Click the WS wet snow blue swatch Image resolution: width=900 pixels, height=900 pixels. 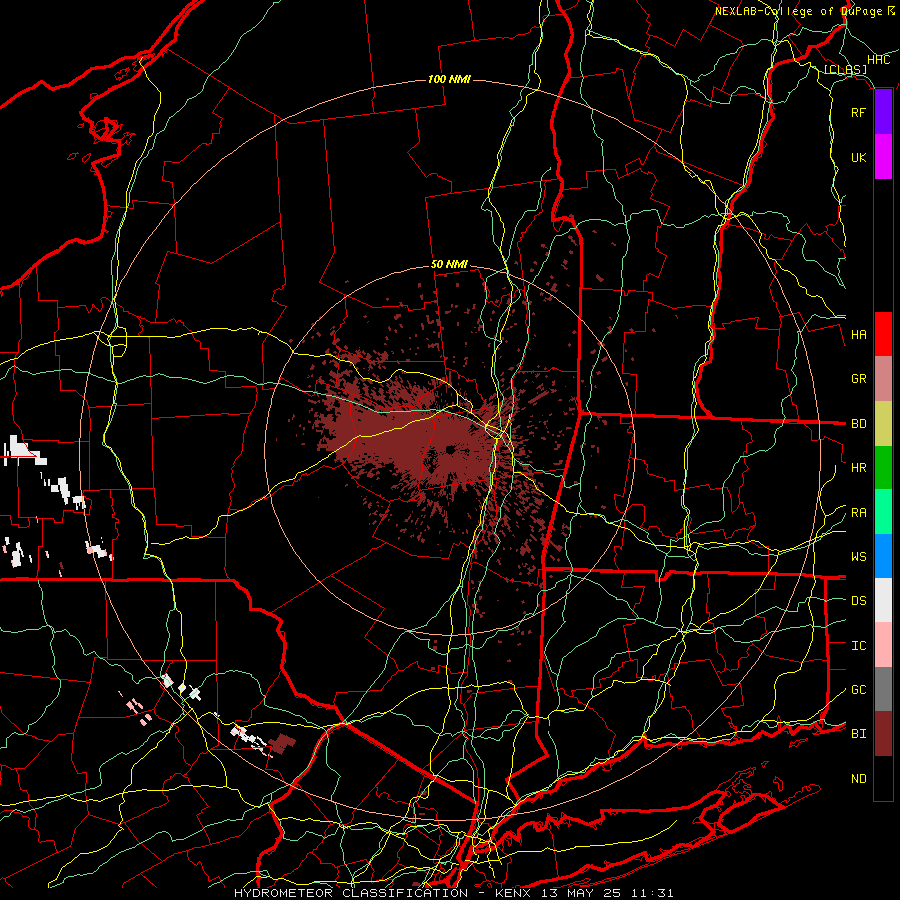[x=883, y=556]
